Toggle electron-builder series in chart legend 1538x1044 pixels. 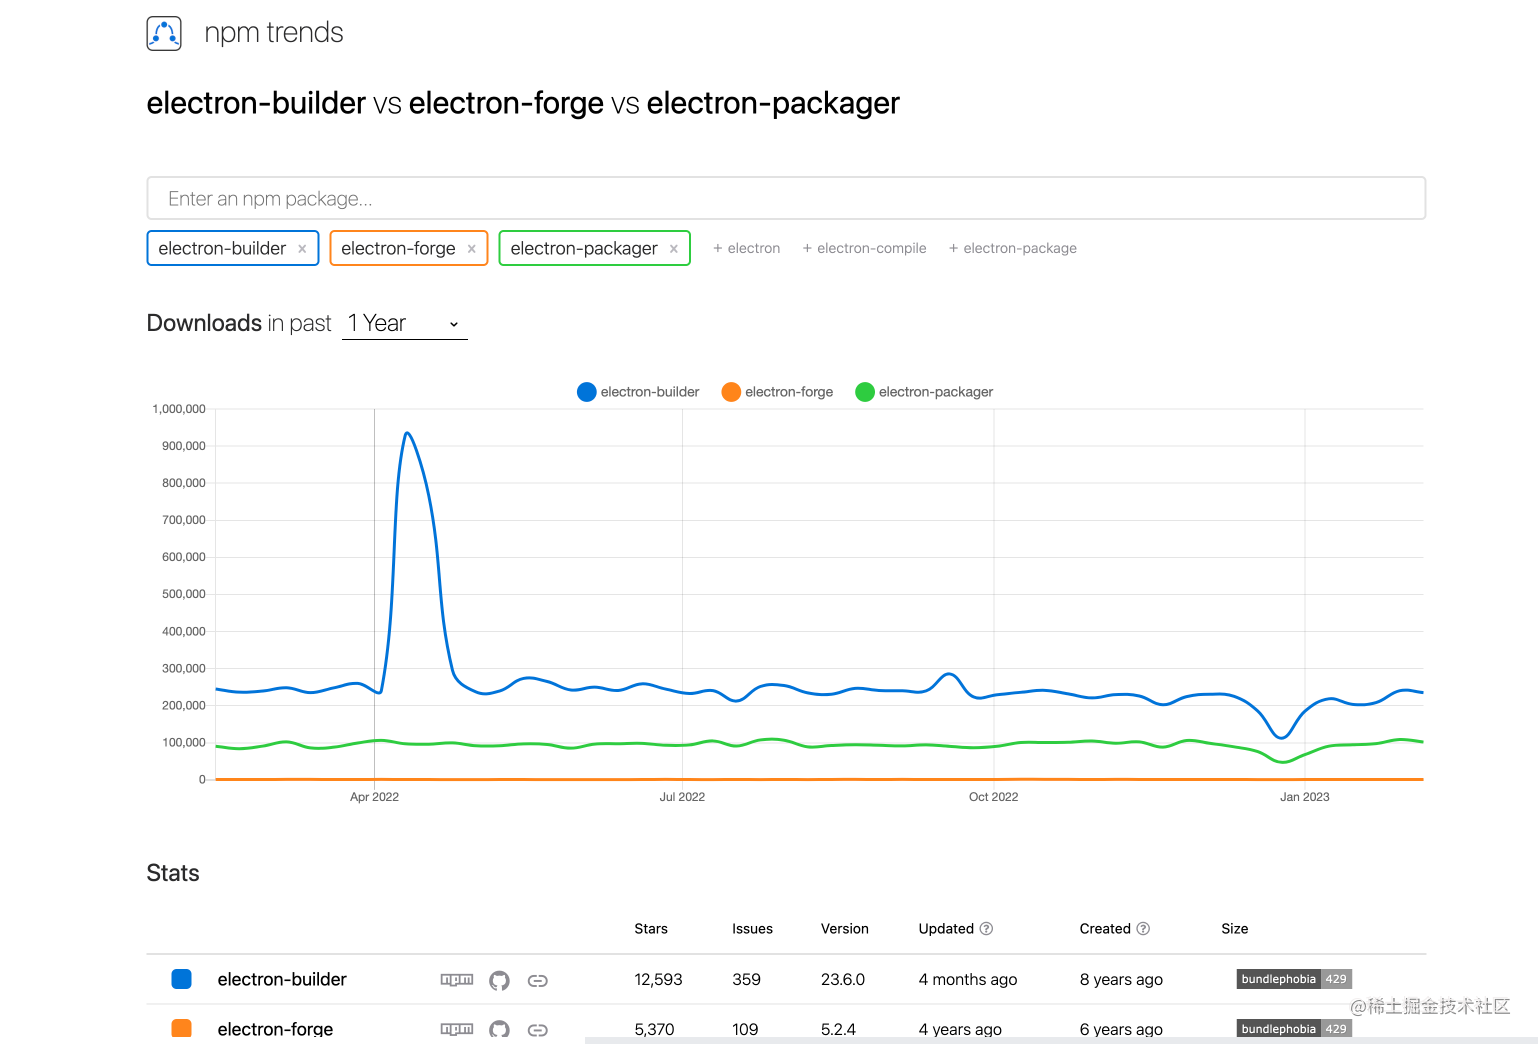pos(638,392)
